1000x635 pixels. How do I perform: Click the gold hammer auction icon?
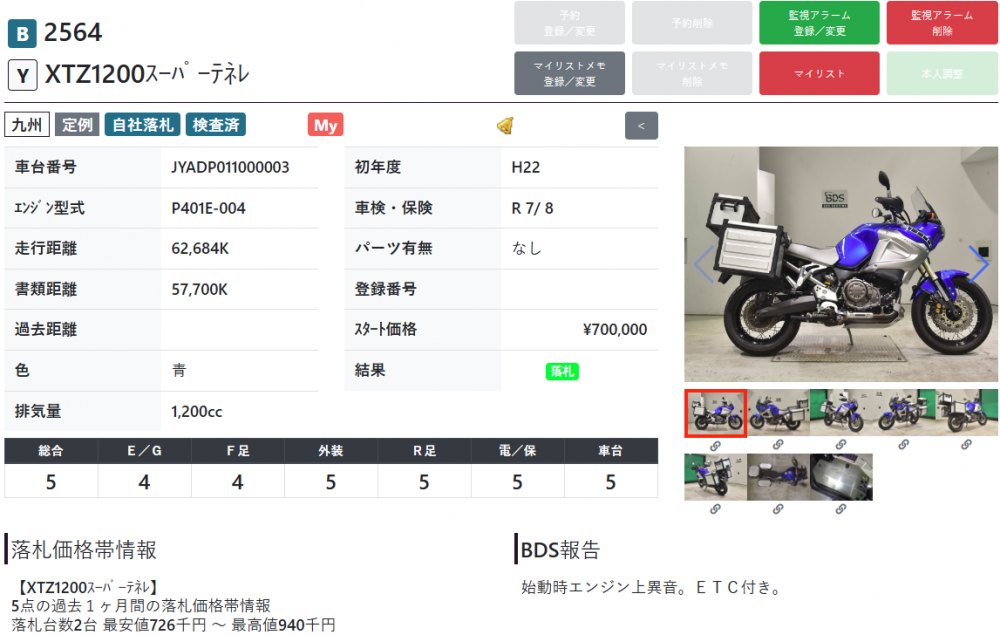point(506,125)
